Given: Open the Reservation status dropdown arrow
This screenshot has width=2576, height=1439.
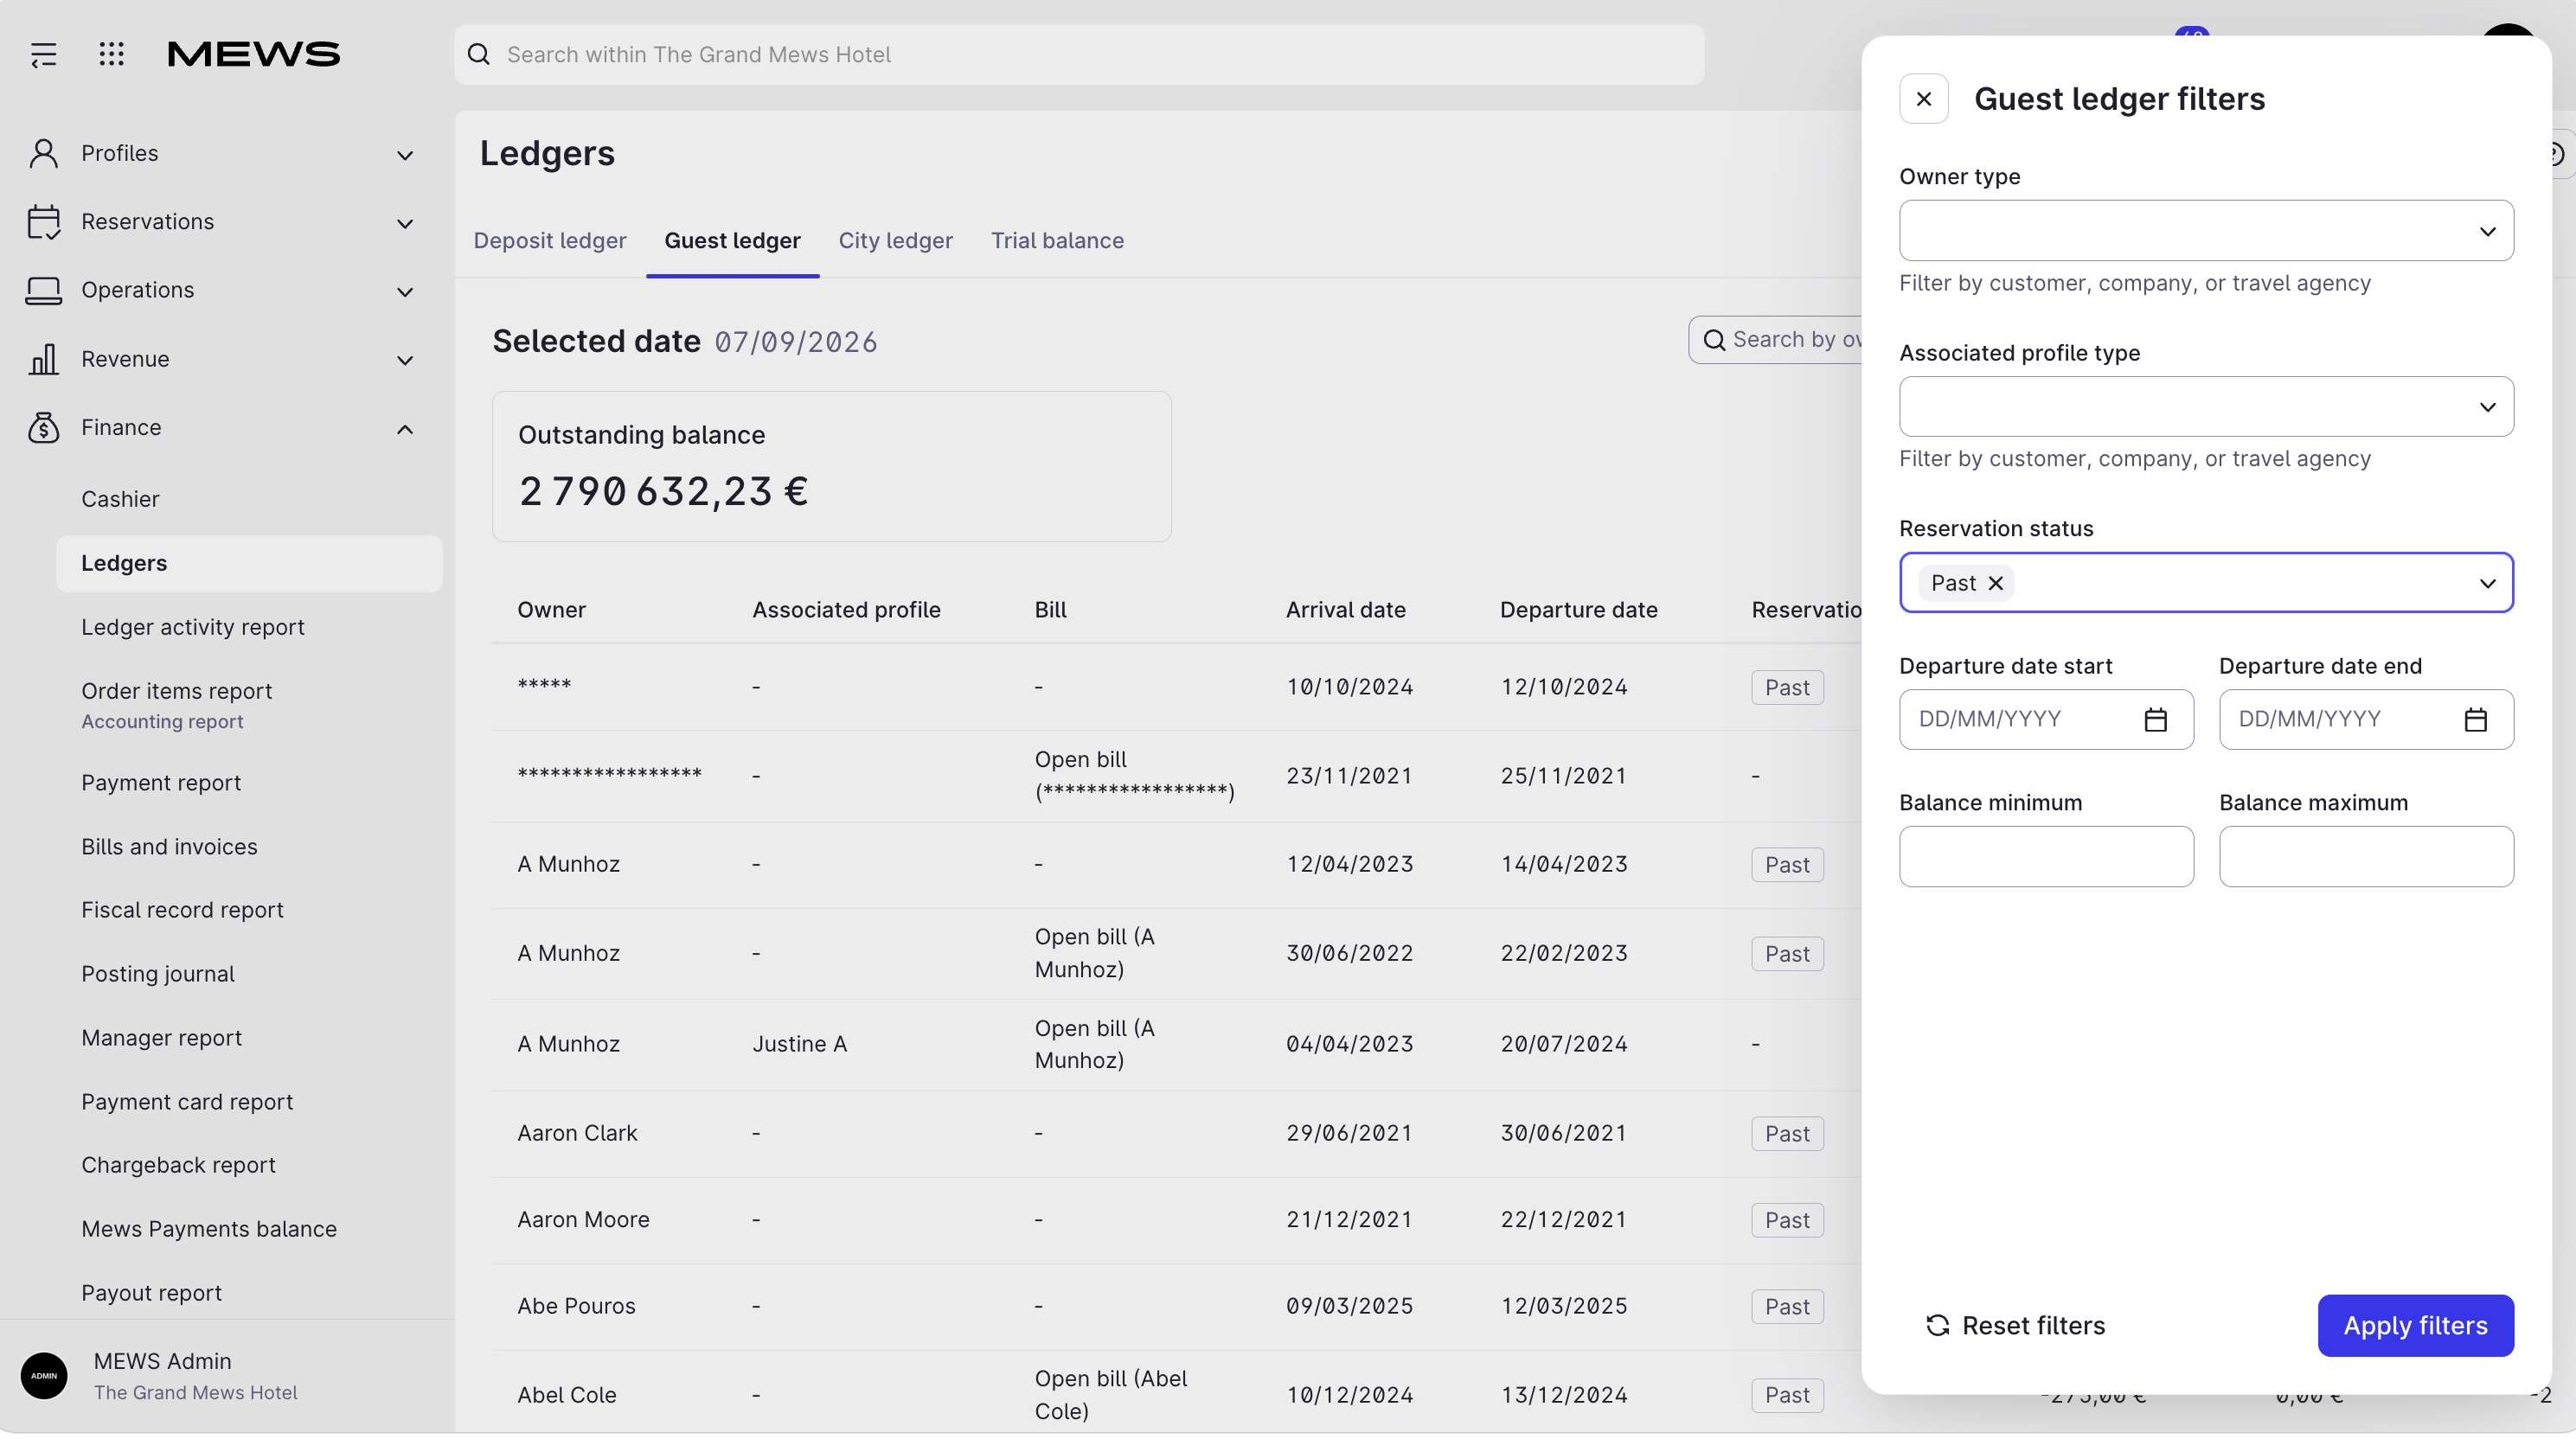Looking at the screenshot, I should (2487, 584).
